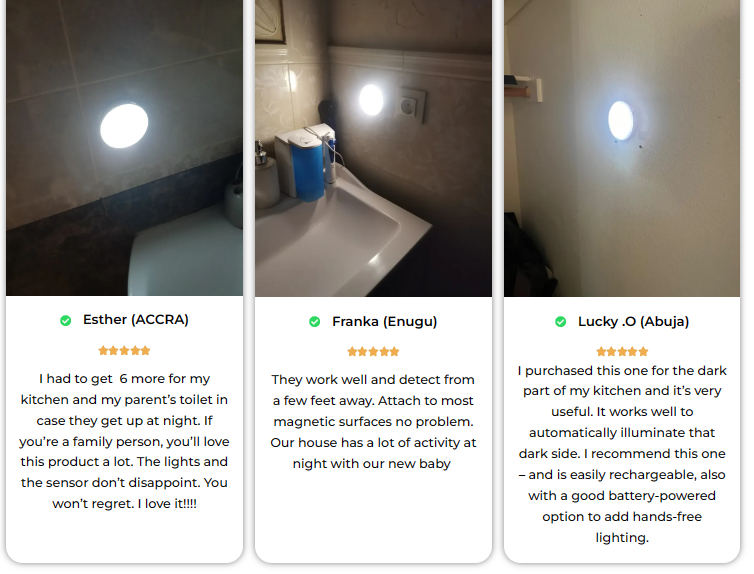This screenshot has width=754, height=574.
Task: Click Esther's review text about 6 more
Action: click(125, 441)
